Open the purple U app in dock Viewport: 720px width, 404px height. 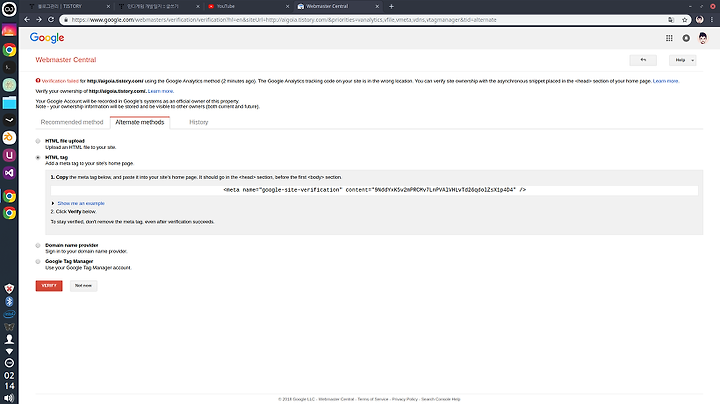[9, 155]
